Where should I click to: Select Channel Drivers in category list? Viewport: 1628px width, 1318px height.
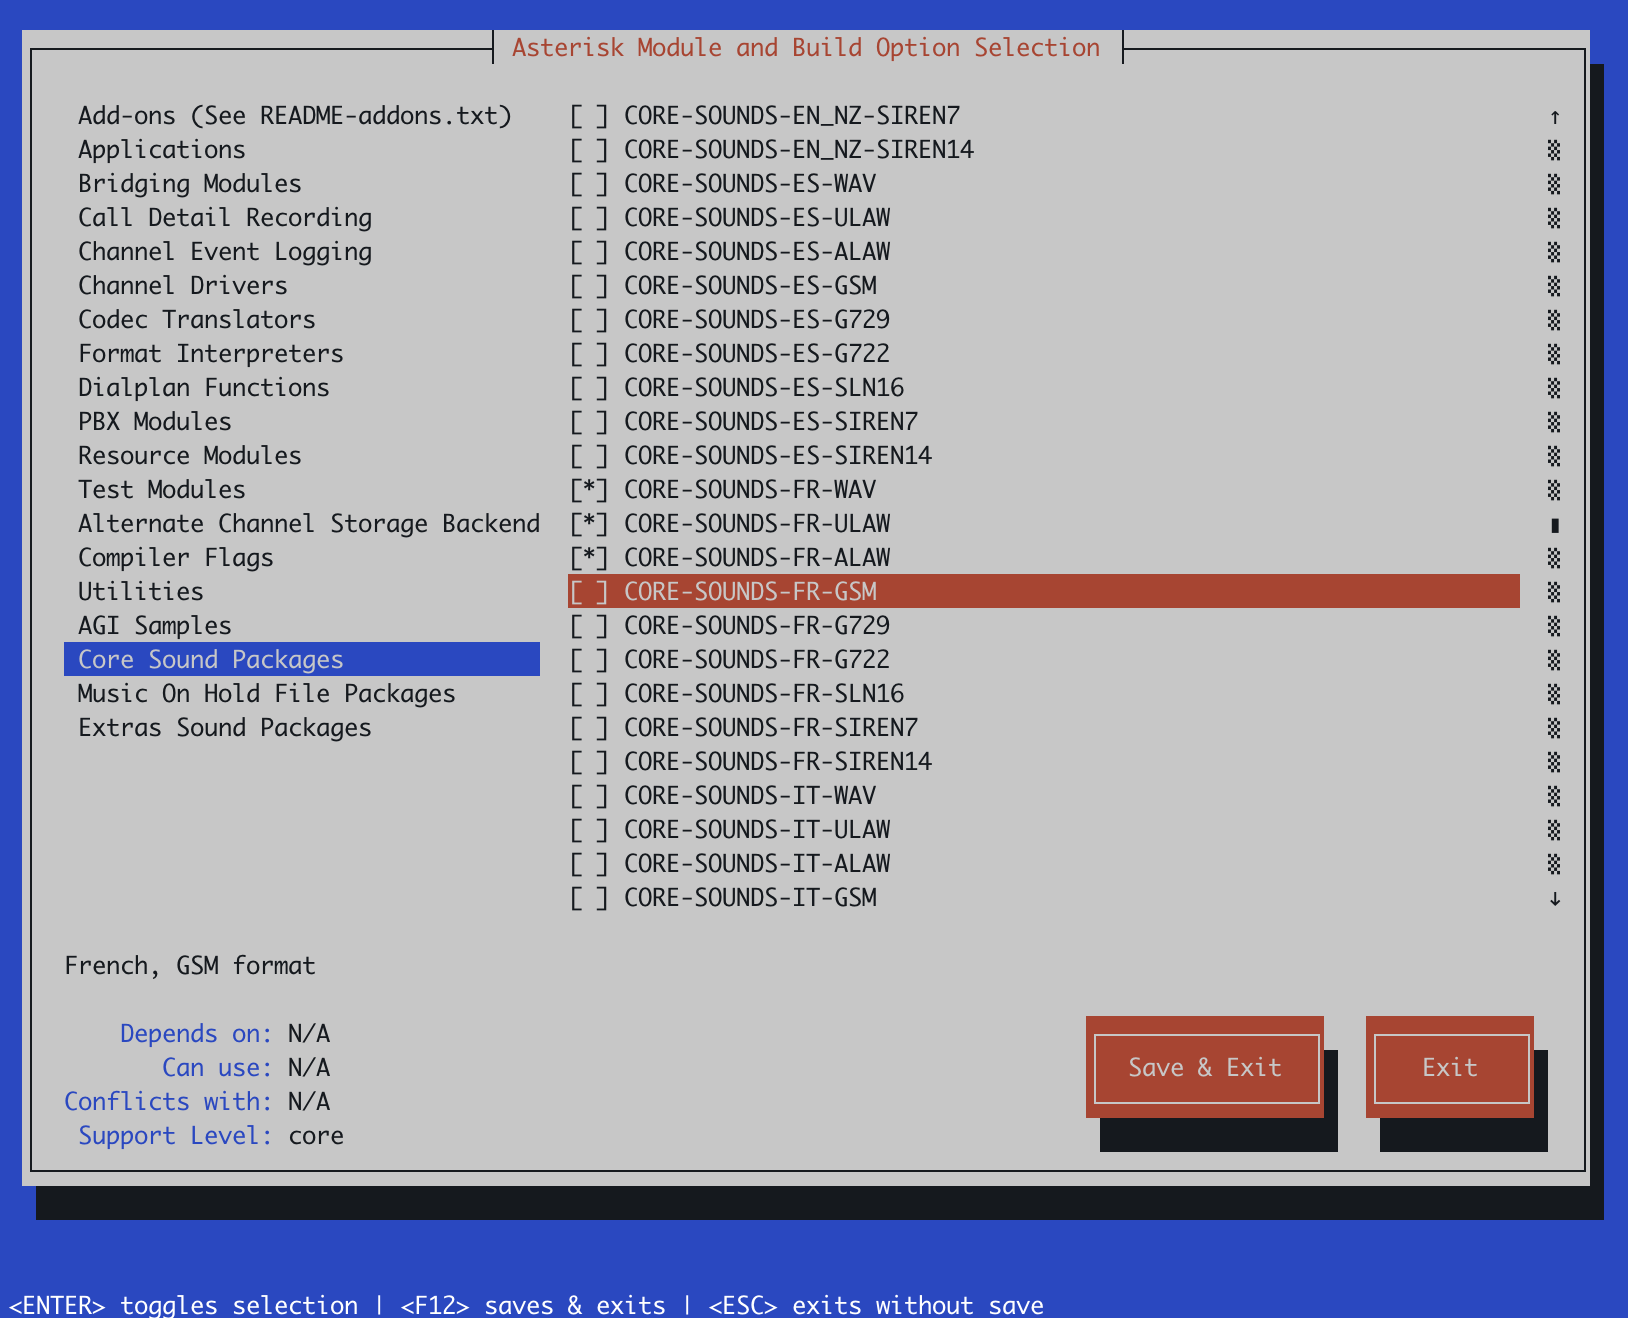pos(183,286)
